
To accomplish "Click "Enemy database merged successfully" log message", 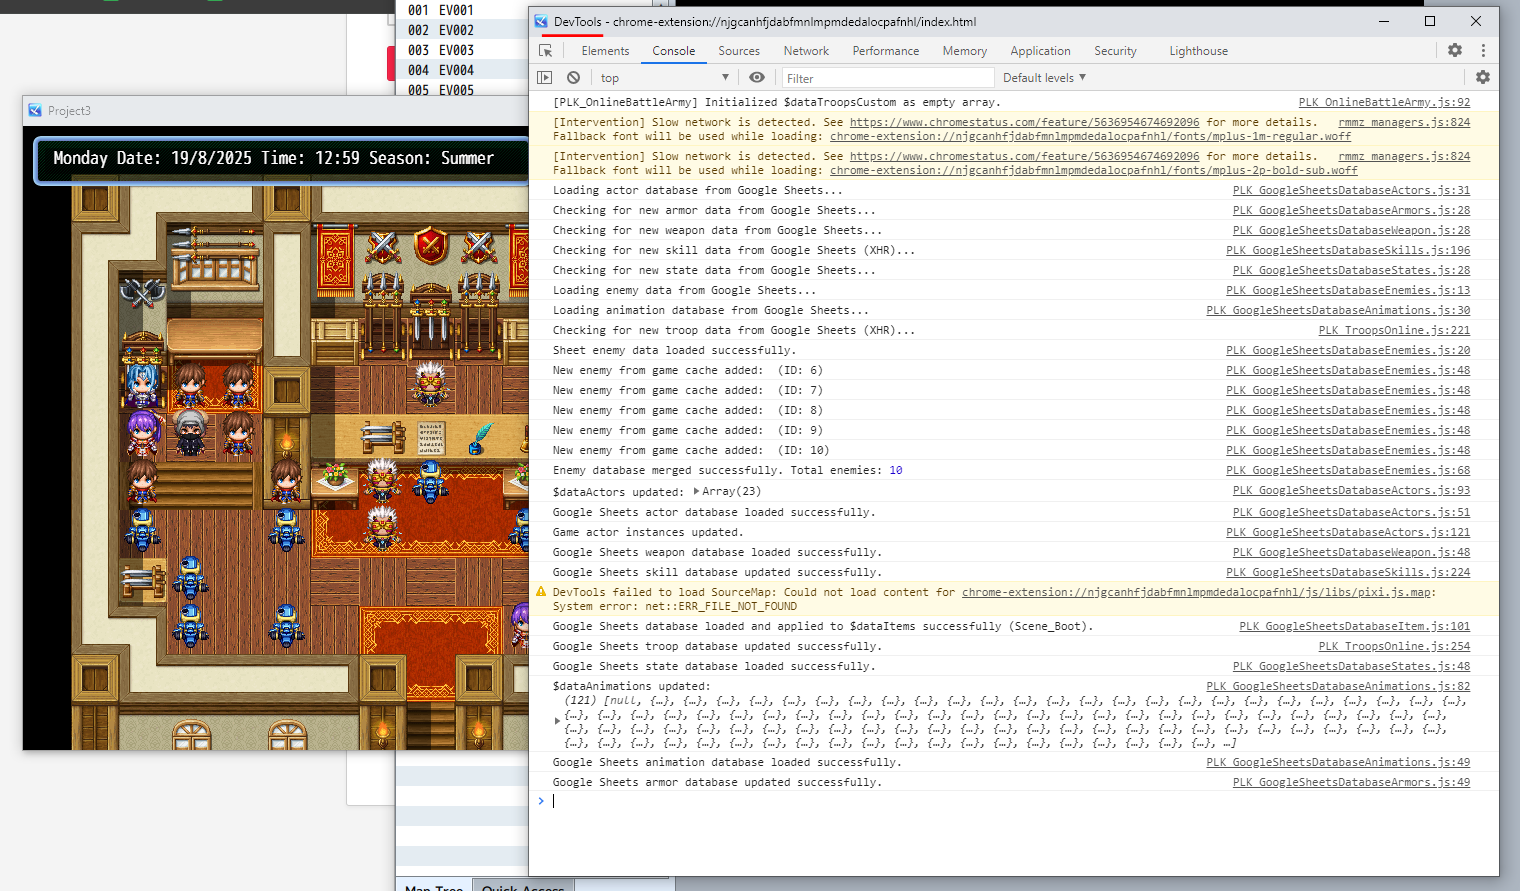I will pyautogui.click(x=727, y=470).
